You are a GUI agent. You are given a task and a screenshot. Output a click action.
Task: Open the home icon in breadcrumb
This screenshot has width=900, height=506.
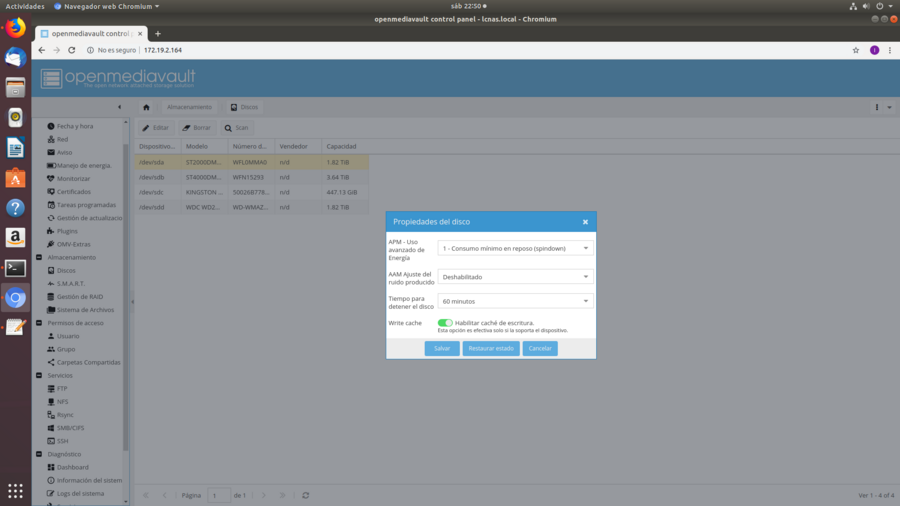[x=146, y=107]
